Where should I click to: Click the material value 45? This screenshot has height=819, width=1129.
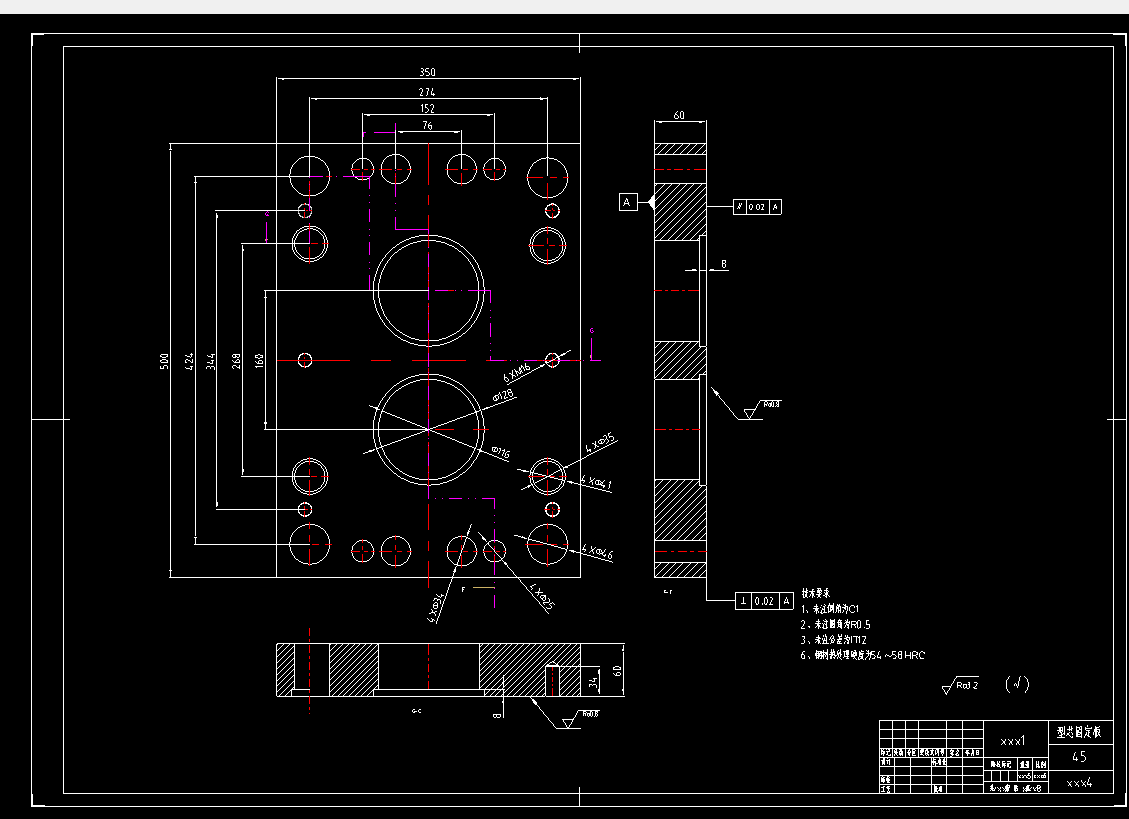(x=1079, y=756)
